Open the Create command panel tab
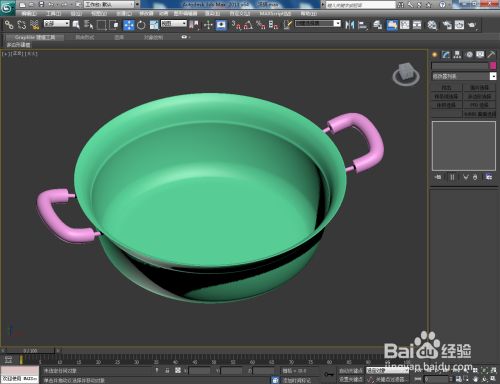Image resolution: width=500 pixels, height=384 pixels. (x=435, y=55)
